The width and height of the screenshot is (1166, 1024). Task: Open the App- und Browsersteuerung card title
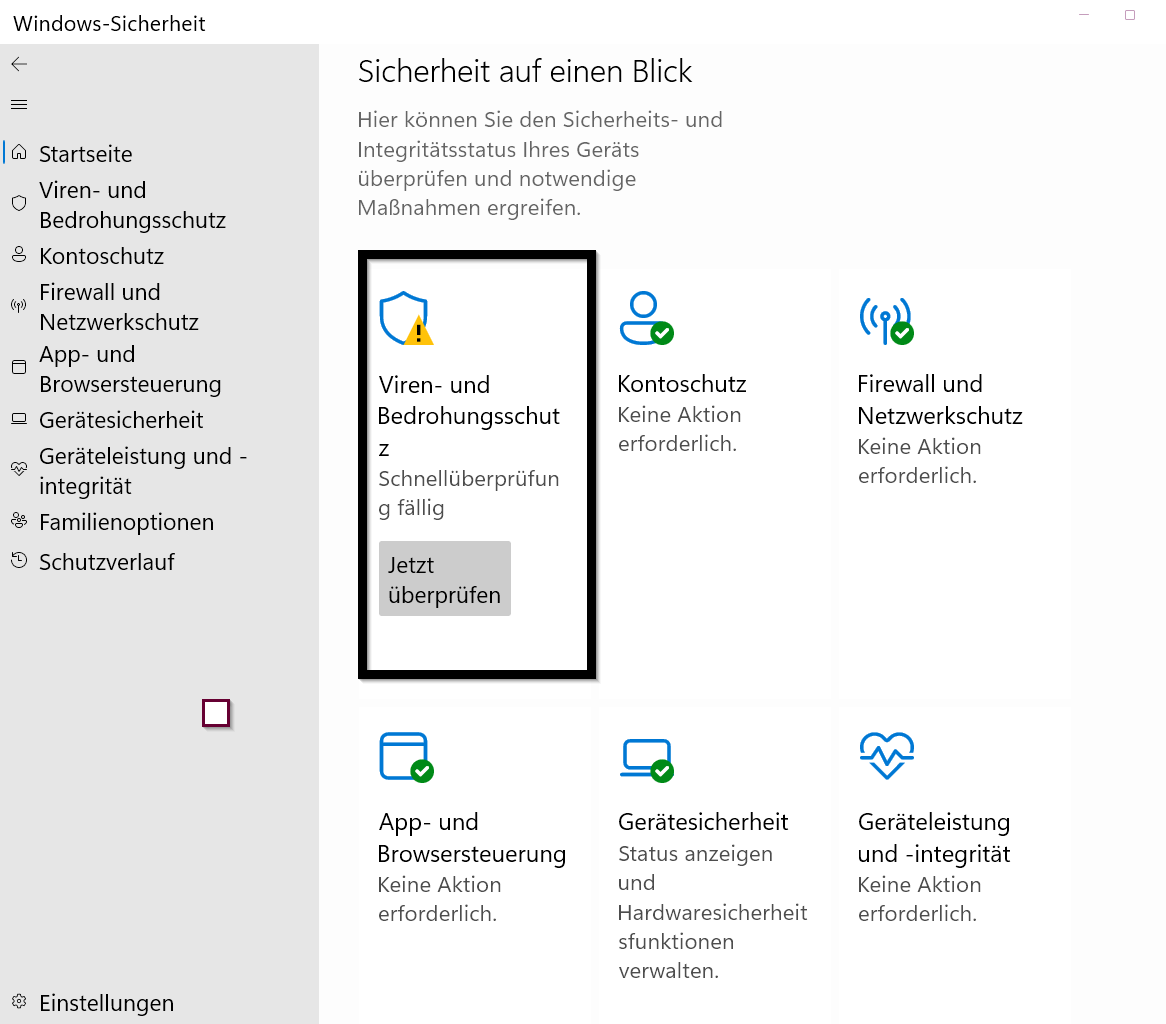471,838
